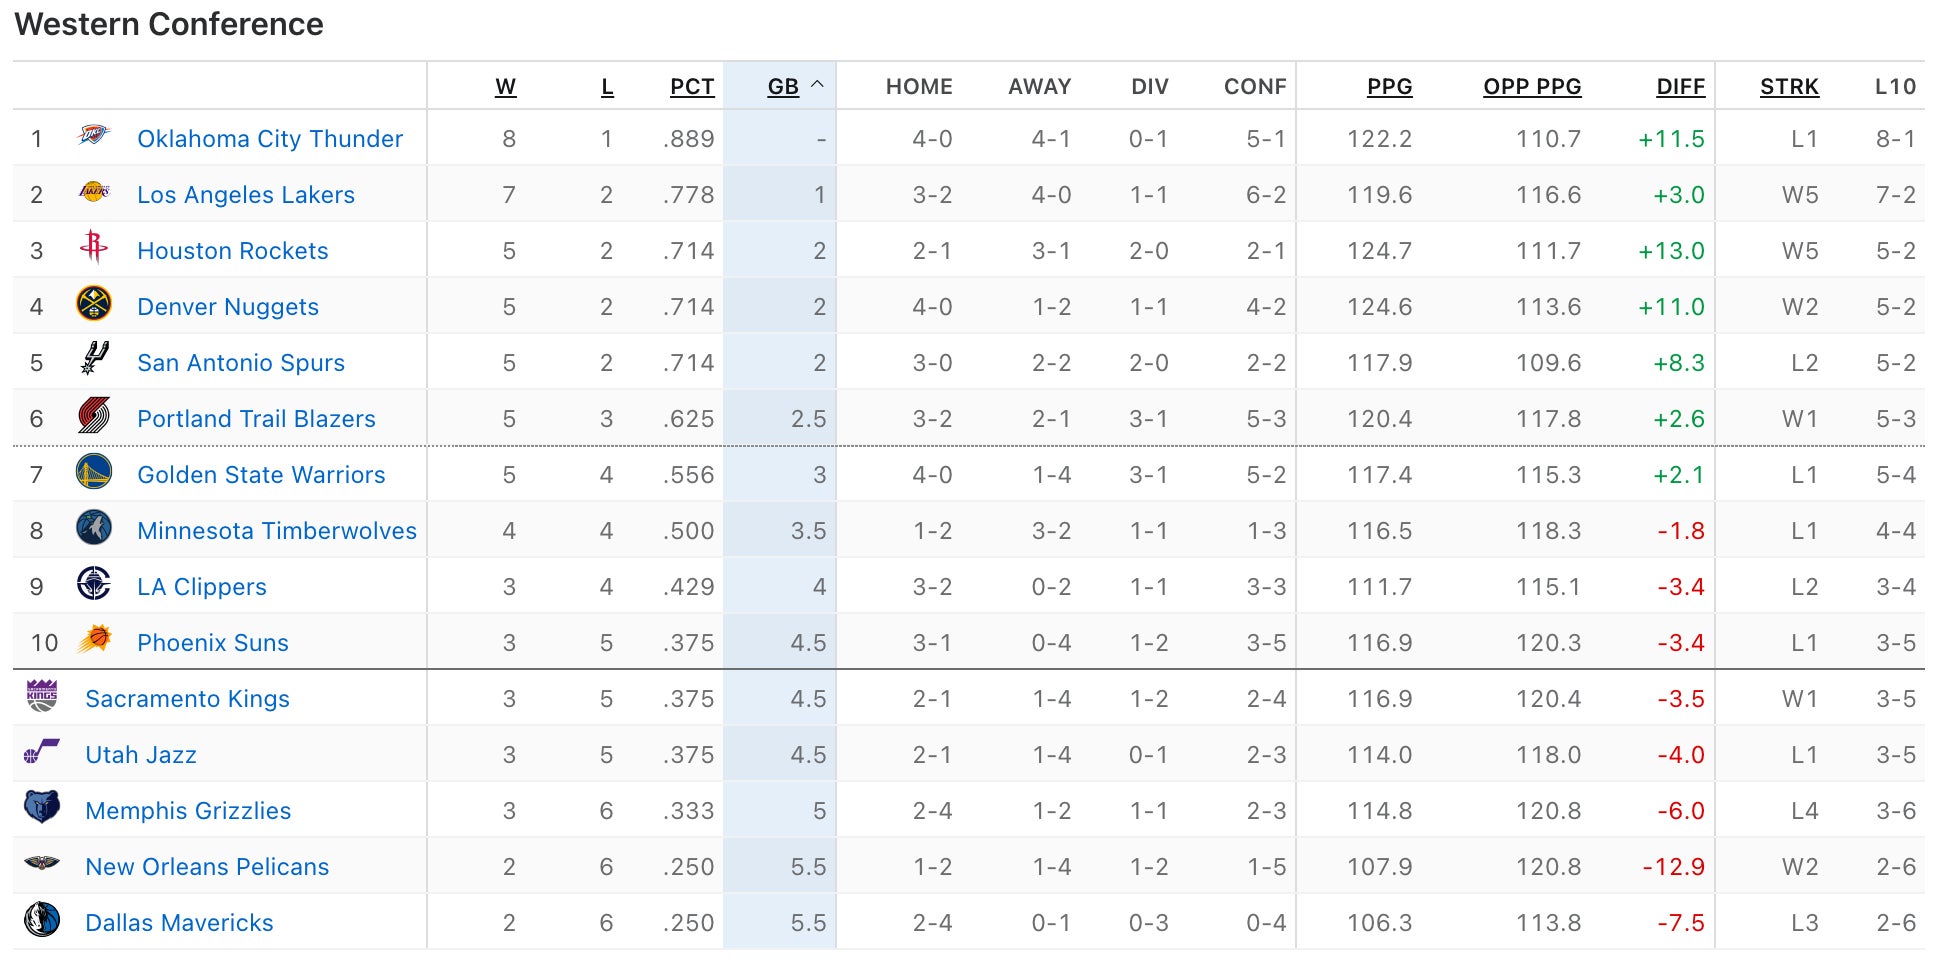Click the Golden State Warriors logo
The height and width of the screenshot is (974, 1936).
pos(94,472)
